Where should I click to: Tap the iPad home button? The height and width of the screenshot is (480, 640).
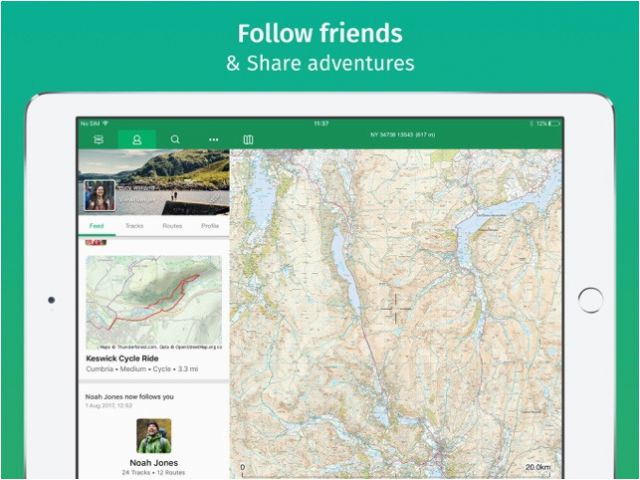tap(590, 300)
